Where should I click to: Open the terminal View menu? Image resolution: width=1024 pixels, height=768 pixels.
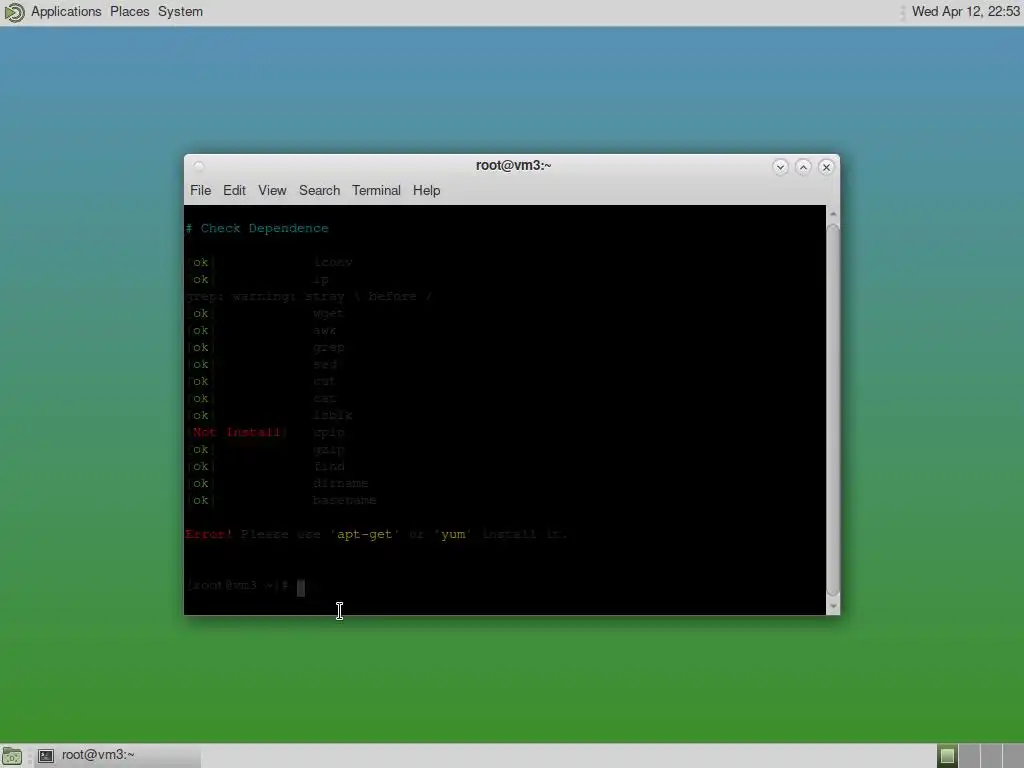pyautogui.click(x=272, y=190)
